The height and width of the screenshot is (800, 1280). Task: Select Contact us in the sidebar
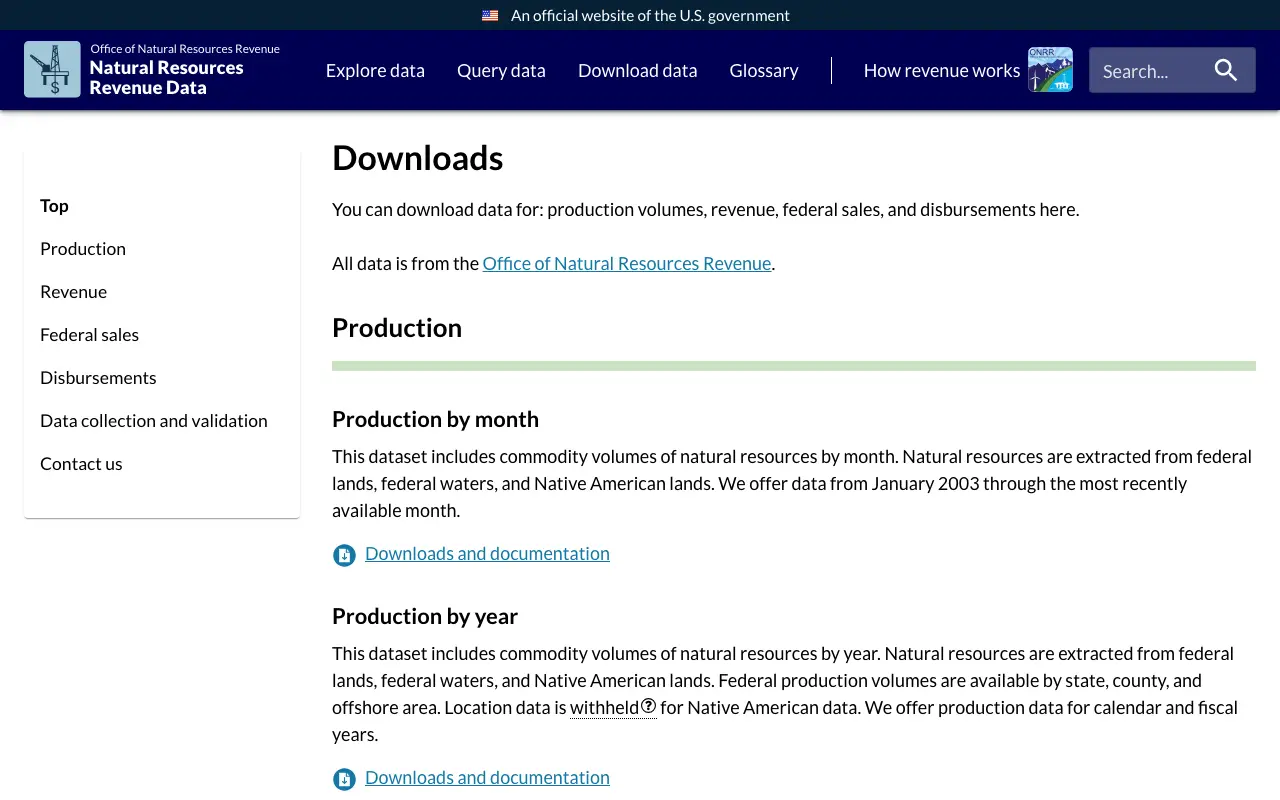click(81, 463)
